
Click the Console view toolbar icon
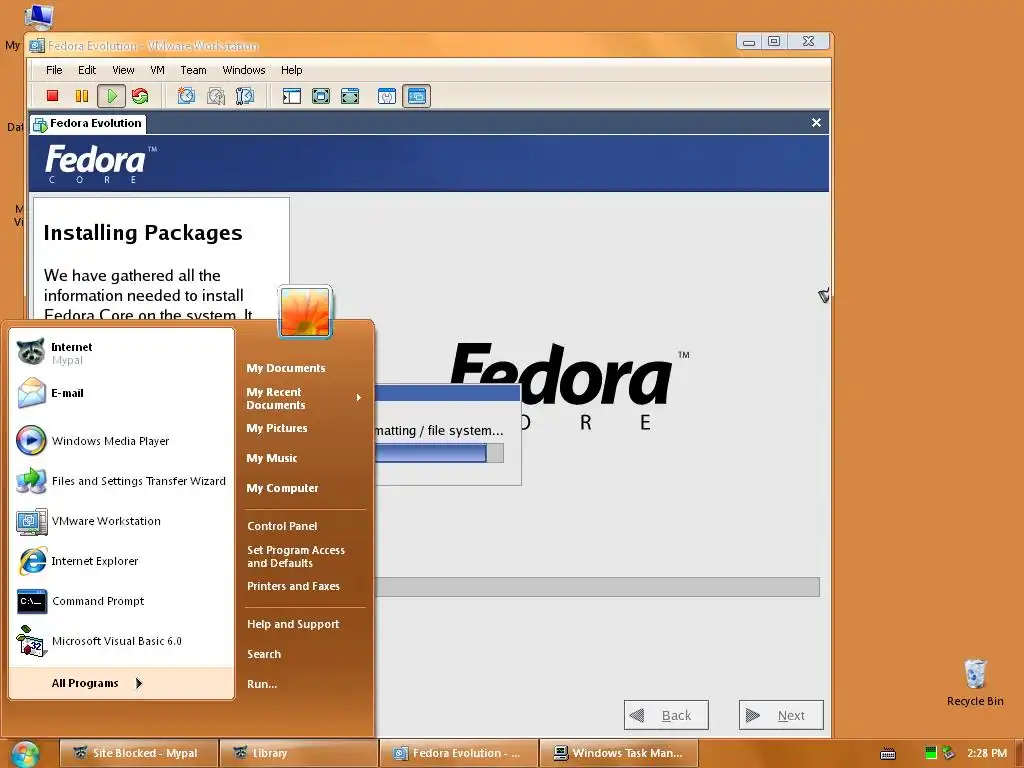(x=417, y=96)
